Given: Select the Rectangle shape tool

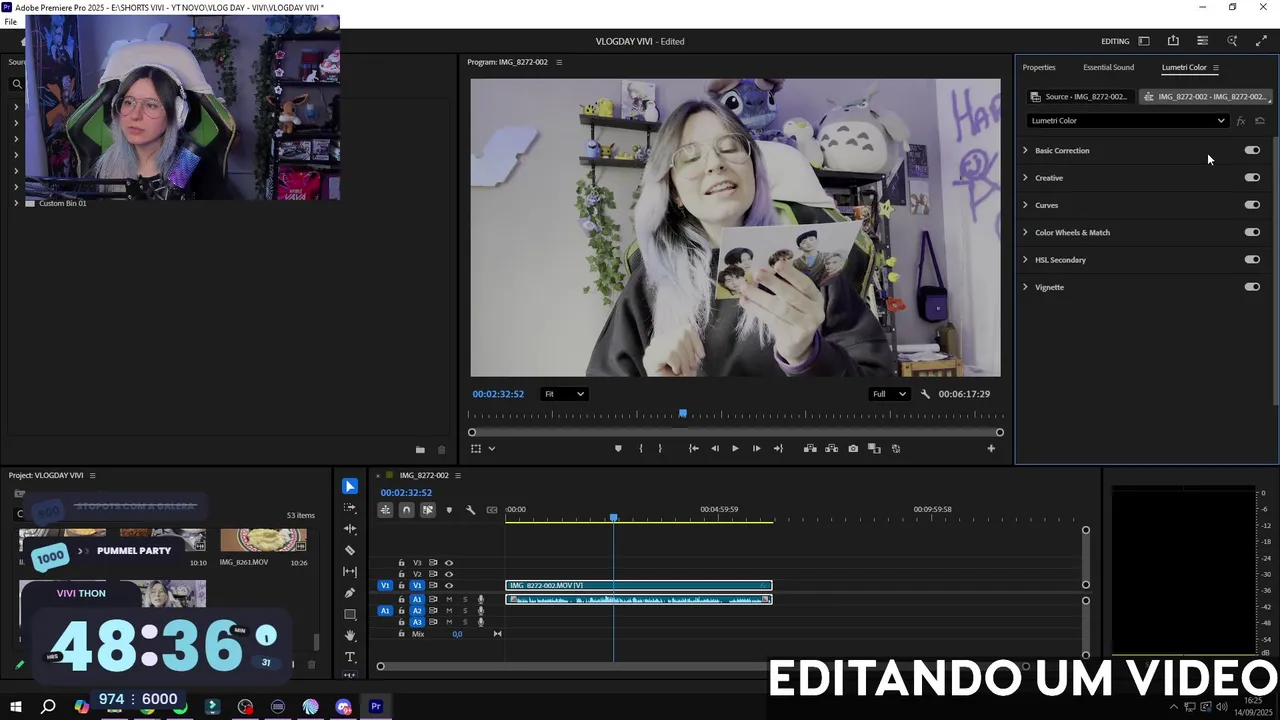Looking at the screenshot, I should click(350, 614).
